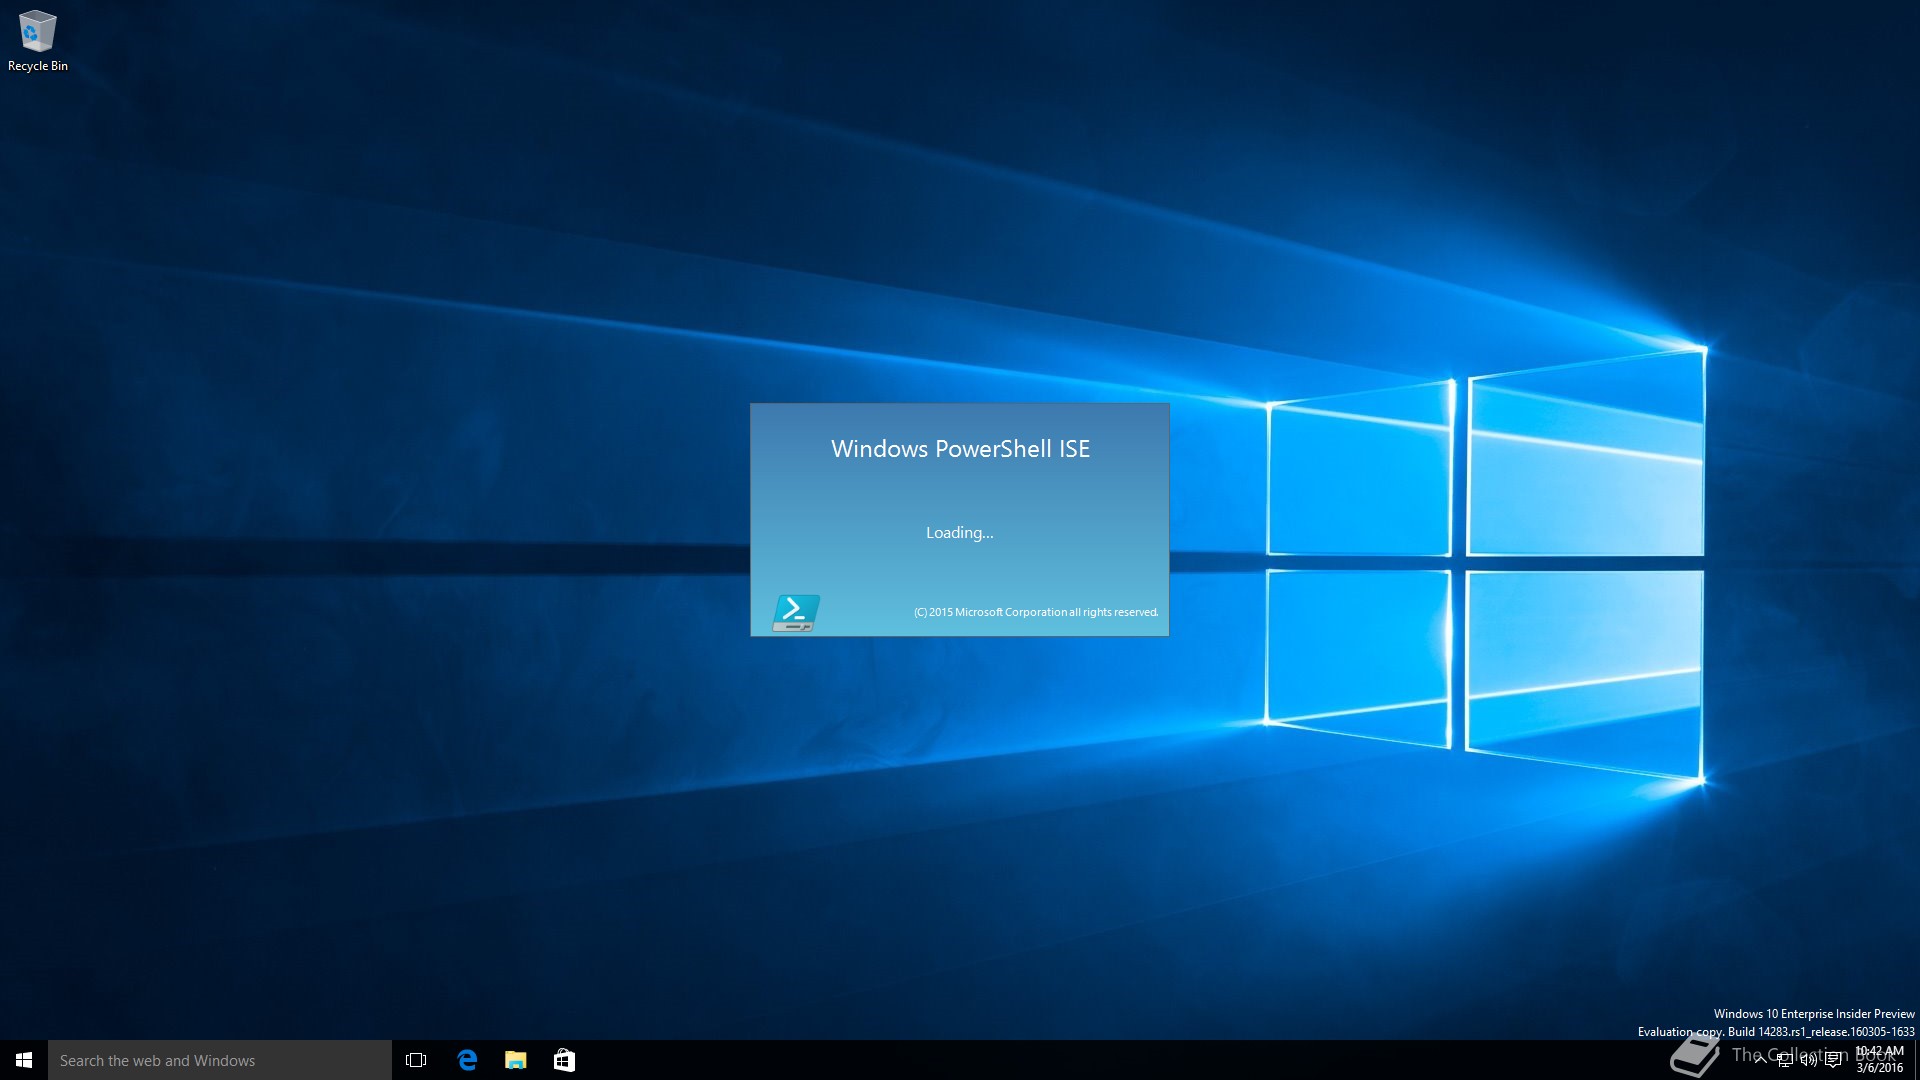Click the Store taskbar icon
This screenshot has height=1080, width=1920.
coord(564,1060)
